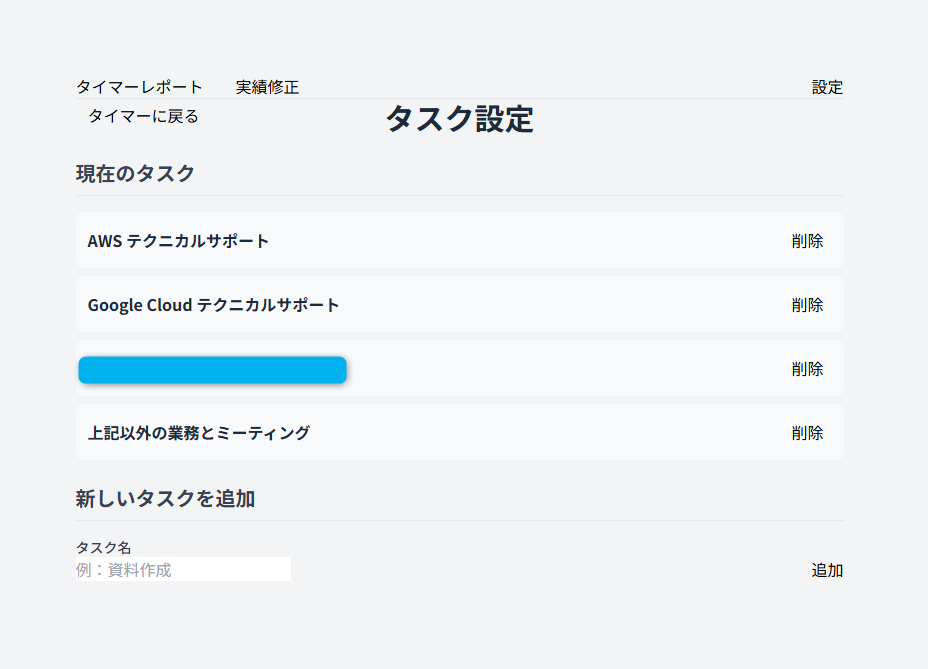Click the 例:資料作成 placeholder text
Image resolution: width=928 pixels, height=669 pixels.
click(124, 570)
